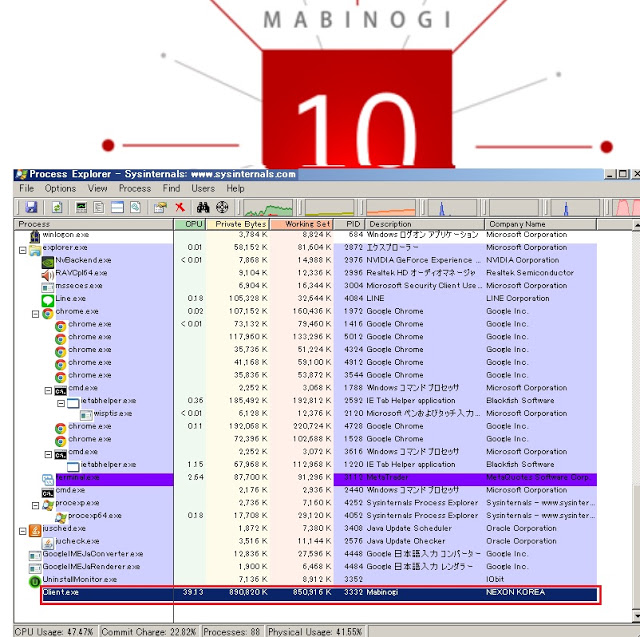Click the green CPU usage mini graph
Screen dimensions: 640x637
[x=268, y=207]
